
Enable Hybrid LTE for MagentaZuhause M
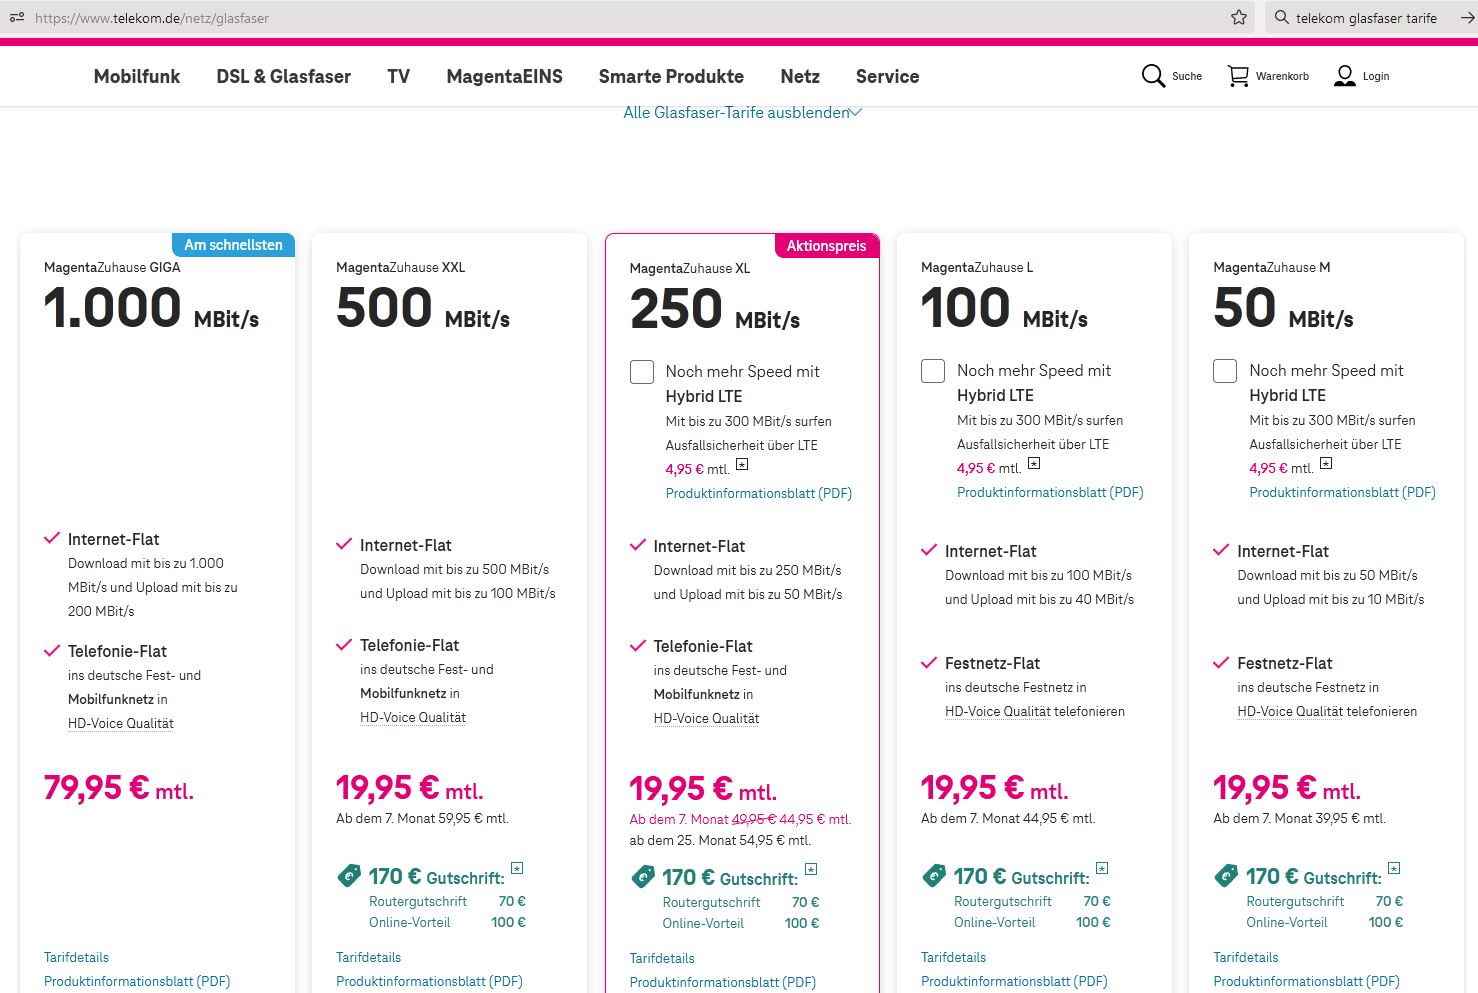tap(1225, 371)
